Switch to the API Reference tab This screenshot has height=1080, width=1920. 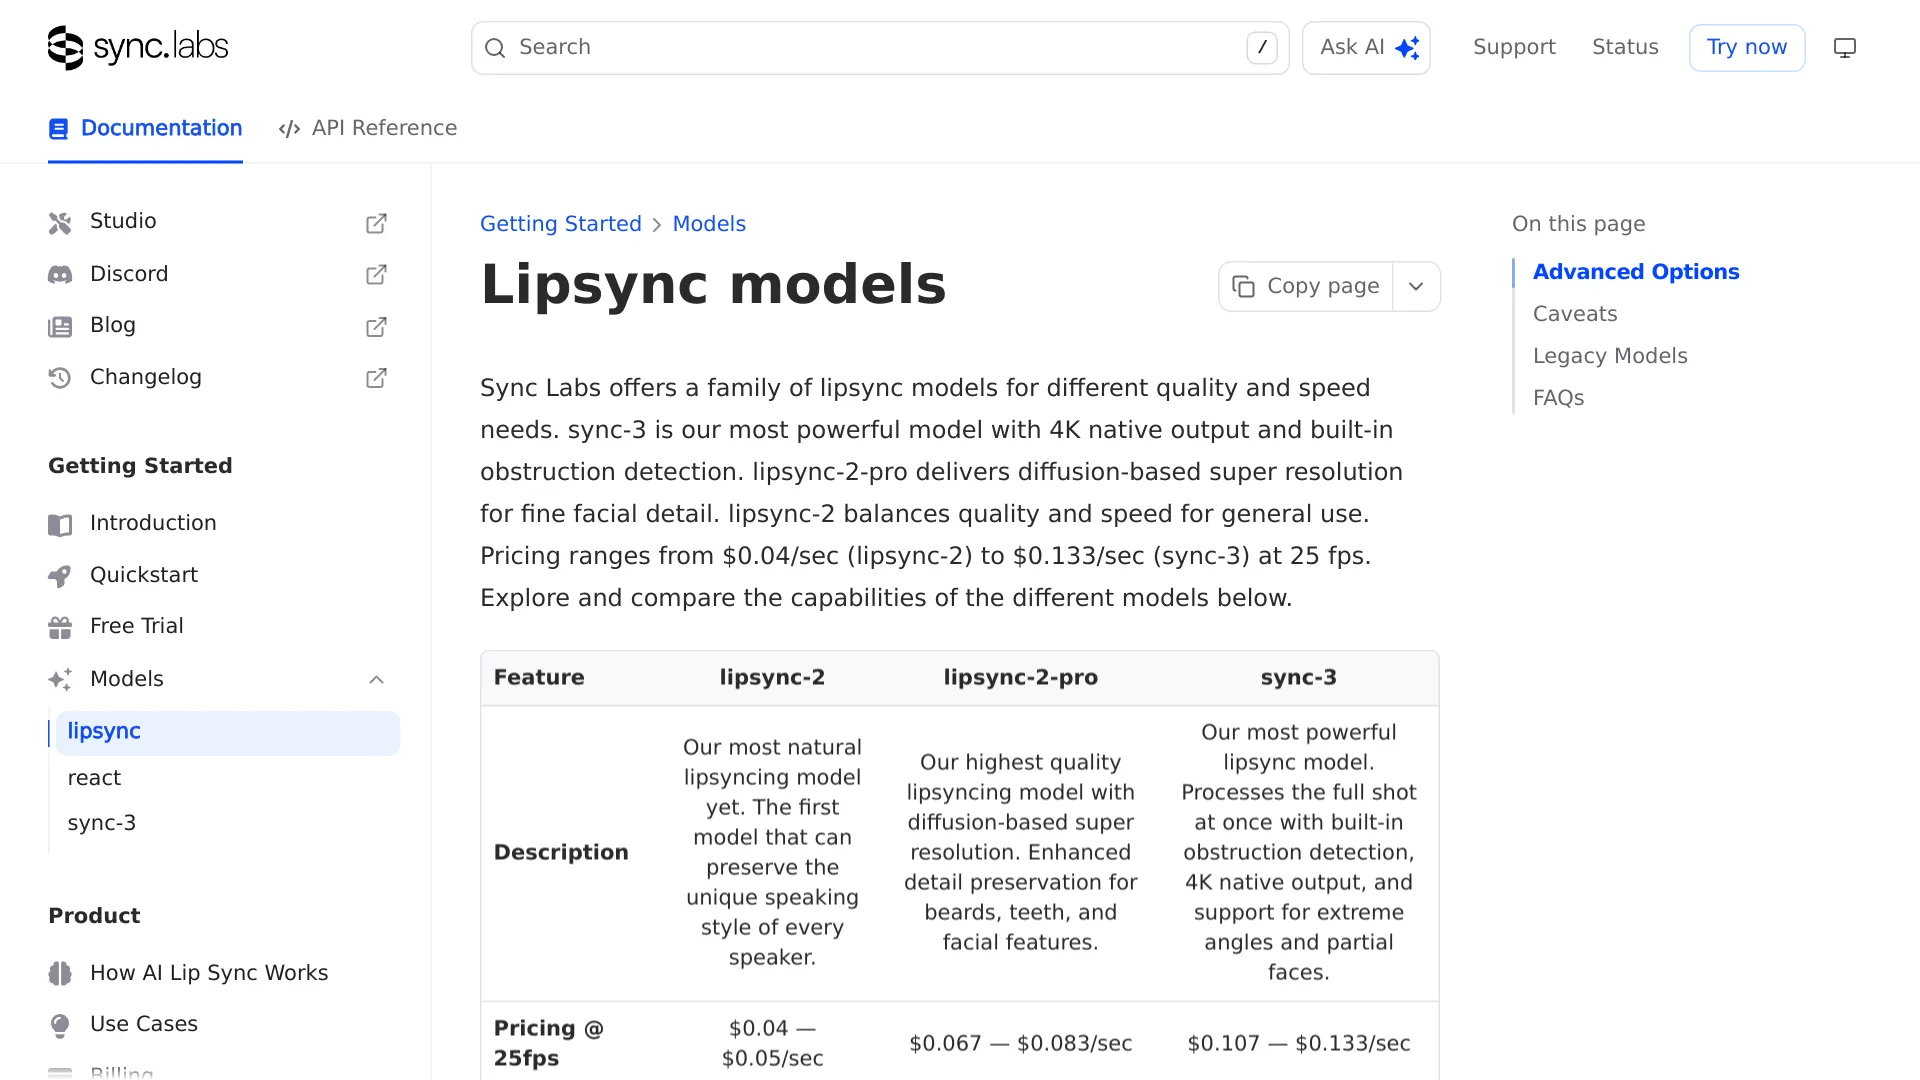368,128
